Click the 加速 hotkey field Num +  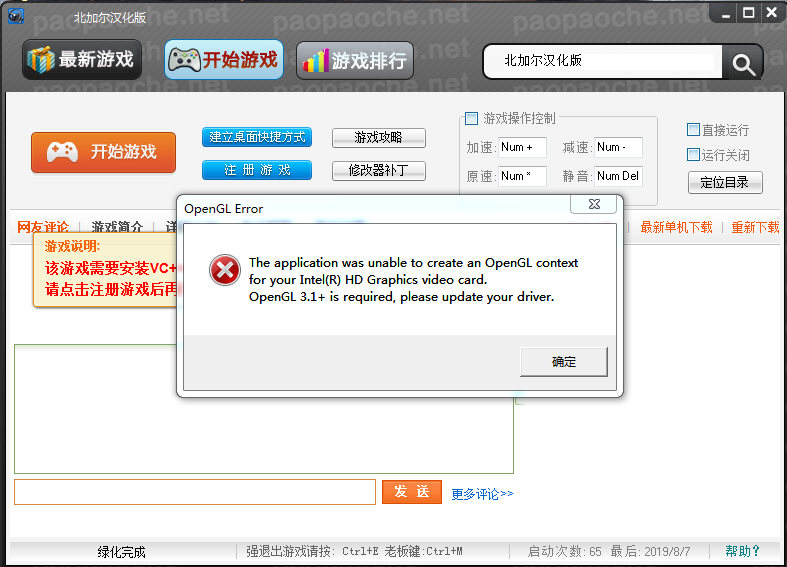click(x=522, y=148)
